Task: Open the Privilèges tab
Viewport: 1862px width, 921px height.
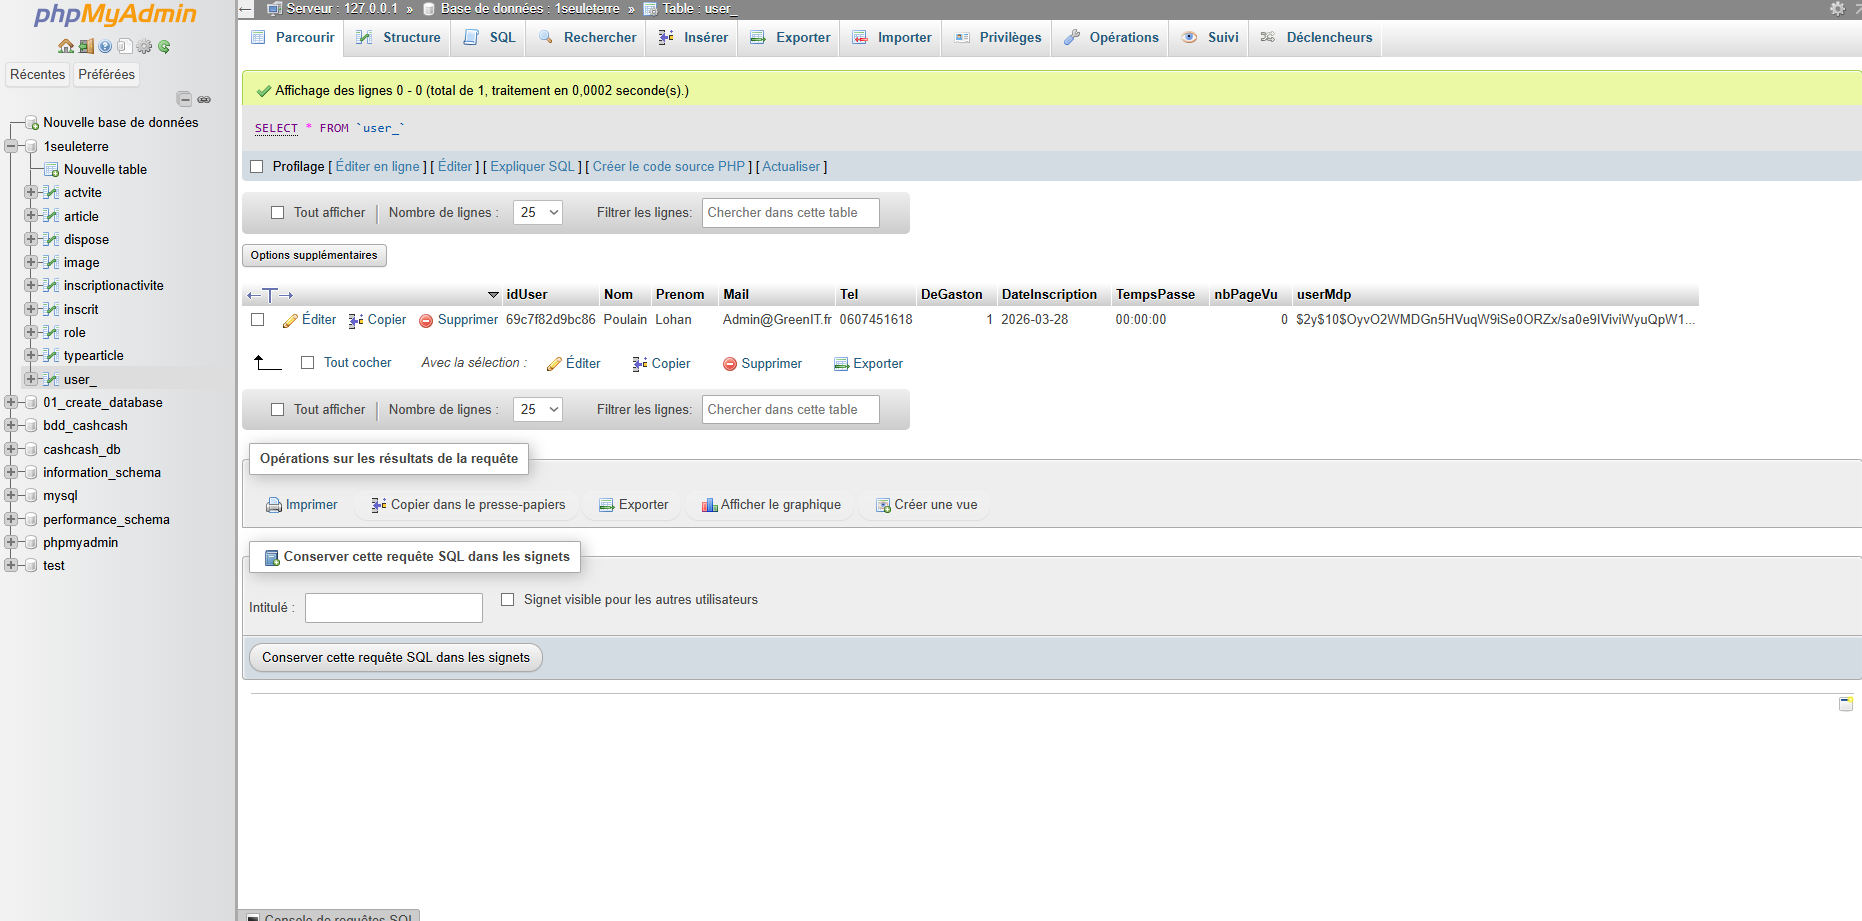Action: coord(998,37)
